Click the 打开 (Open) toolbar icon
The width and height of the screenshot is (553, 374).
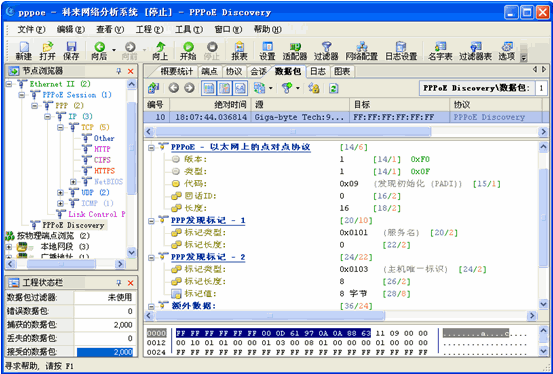tap(48, 51)
